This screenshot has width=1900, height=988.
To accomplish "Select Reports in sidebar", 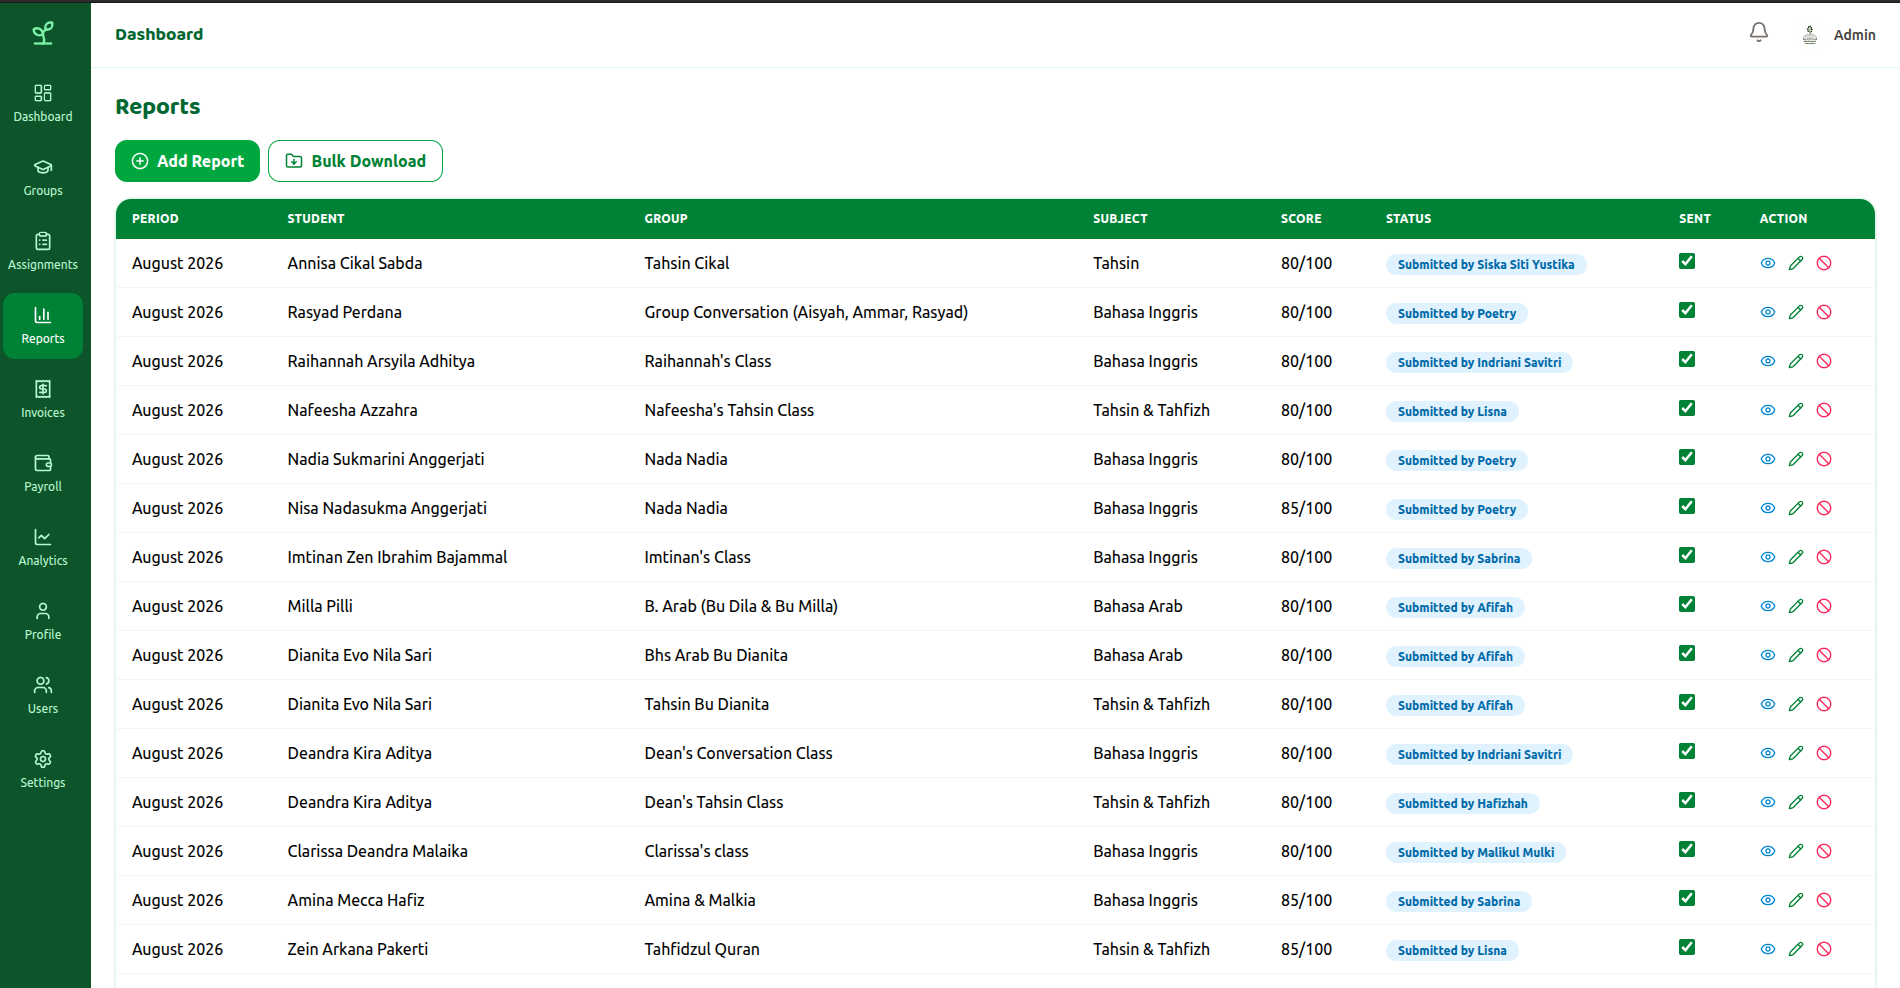I will pyautogui.click(x=43, y=326).
